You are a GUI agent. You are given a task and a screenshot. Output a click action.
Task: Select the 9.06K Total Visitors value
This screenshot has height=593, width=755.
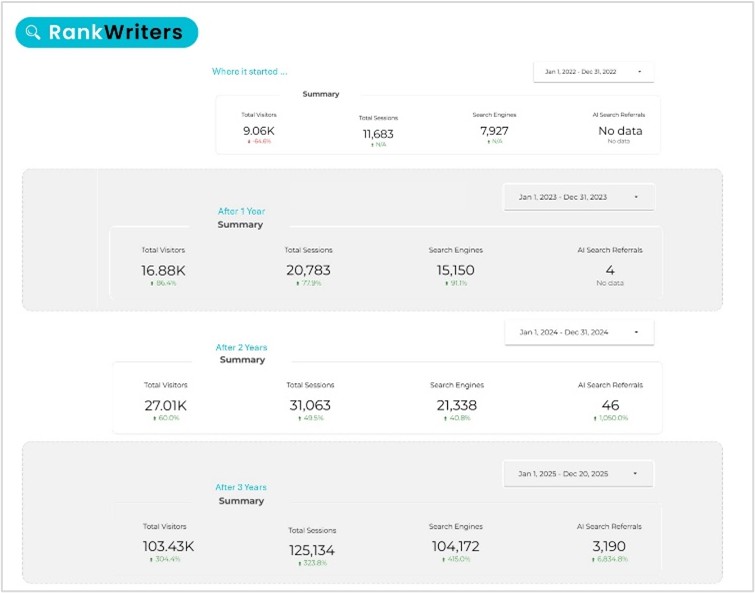pos(258,130)
